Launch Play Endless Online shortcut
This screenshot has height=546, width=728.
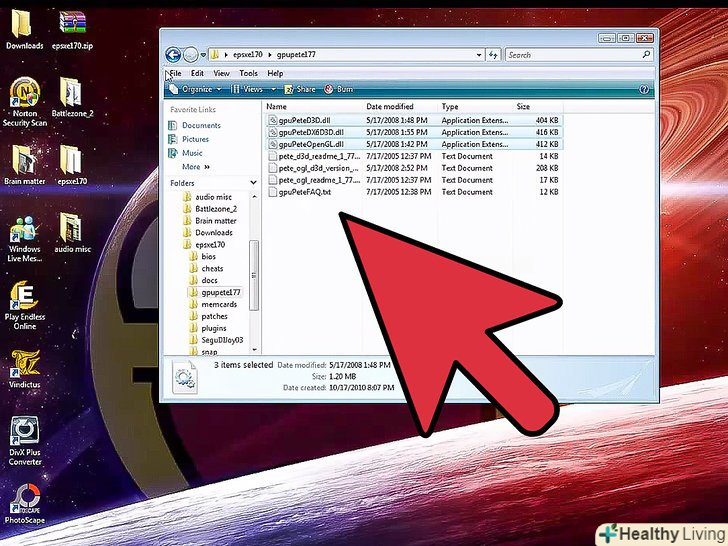coord(25,306)
